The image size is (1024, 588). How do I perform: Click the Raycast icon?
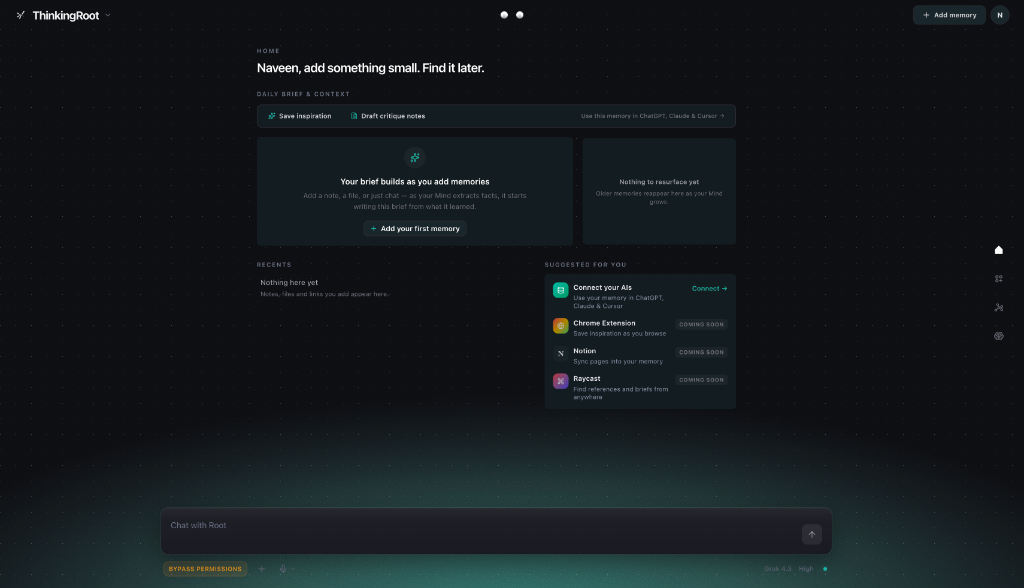pos(560,381)
